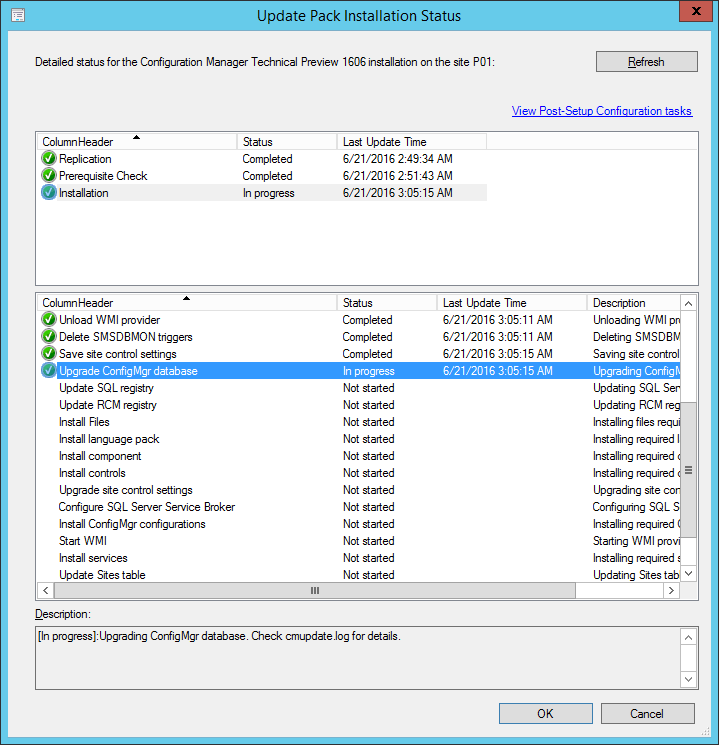
Task: Select the Save site control settings row
Action: (x=359, y=353)
